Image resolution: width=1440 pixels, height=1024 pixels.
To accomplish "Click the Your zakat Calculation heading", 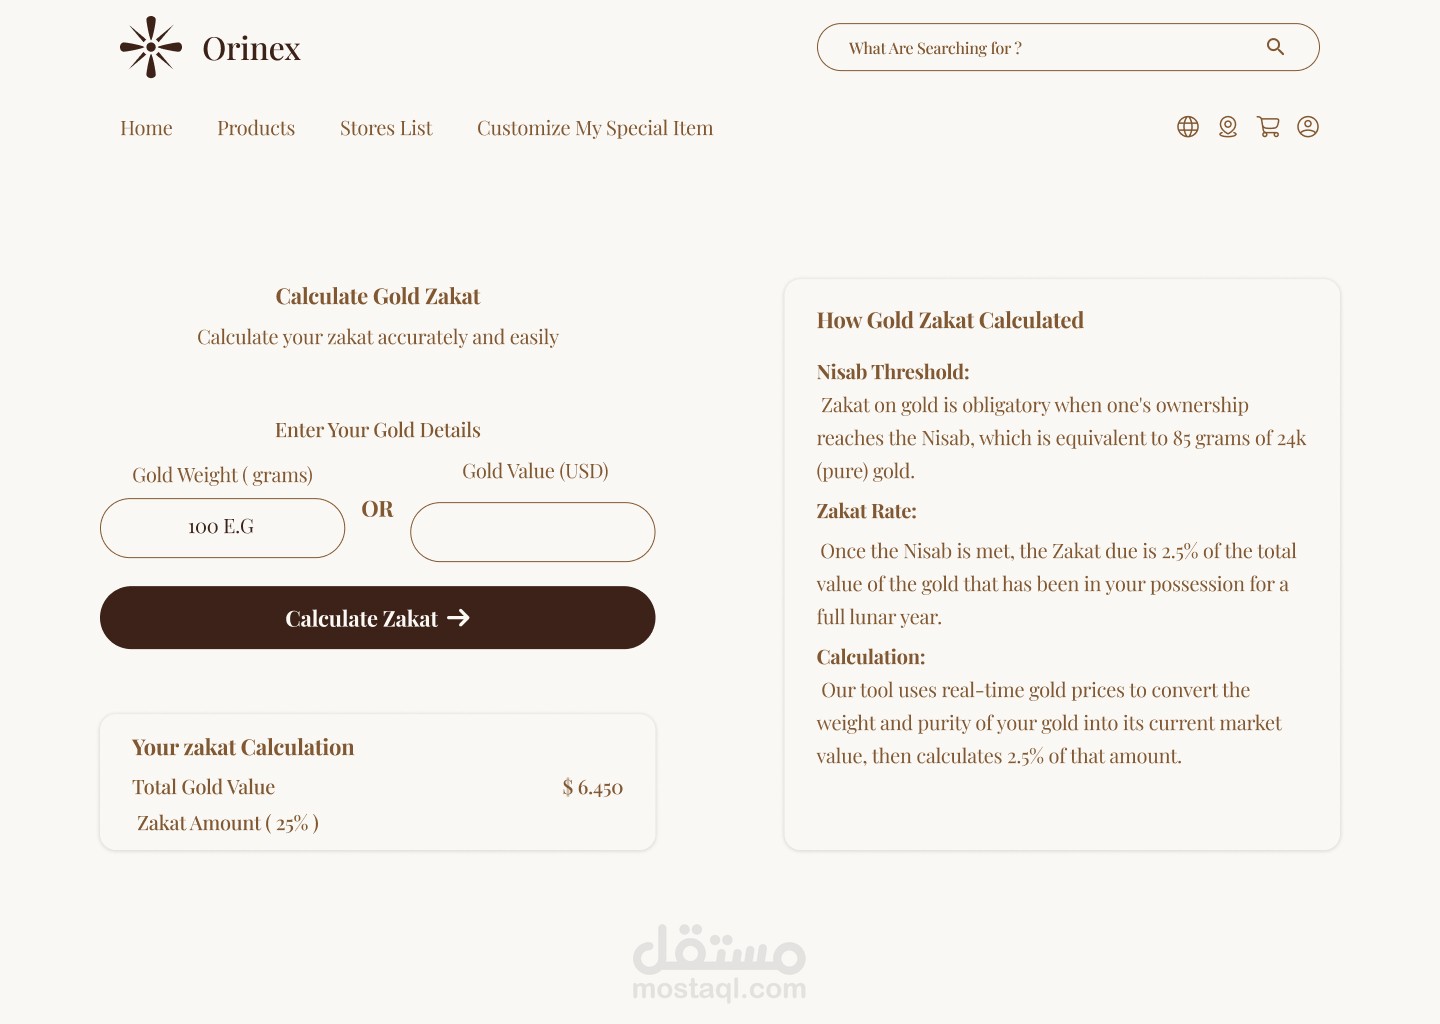I will 243,747.
